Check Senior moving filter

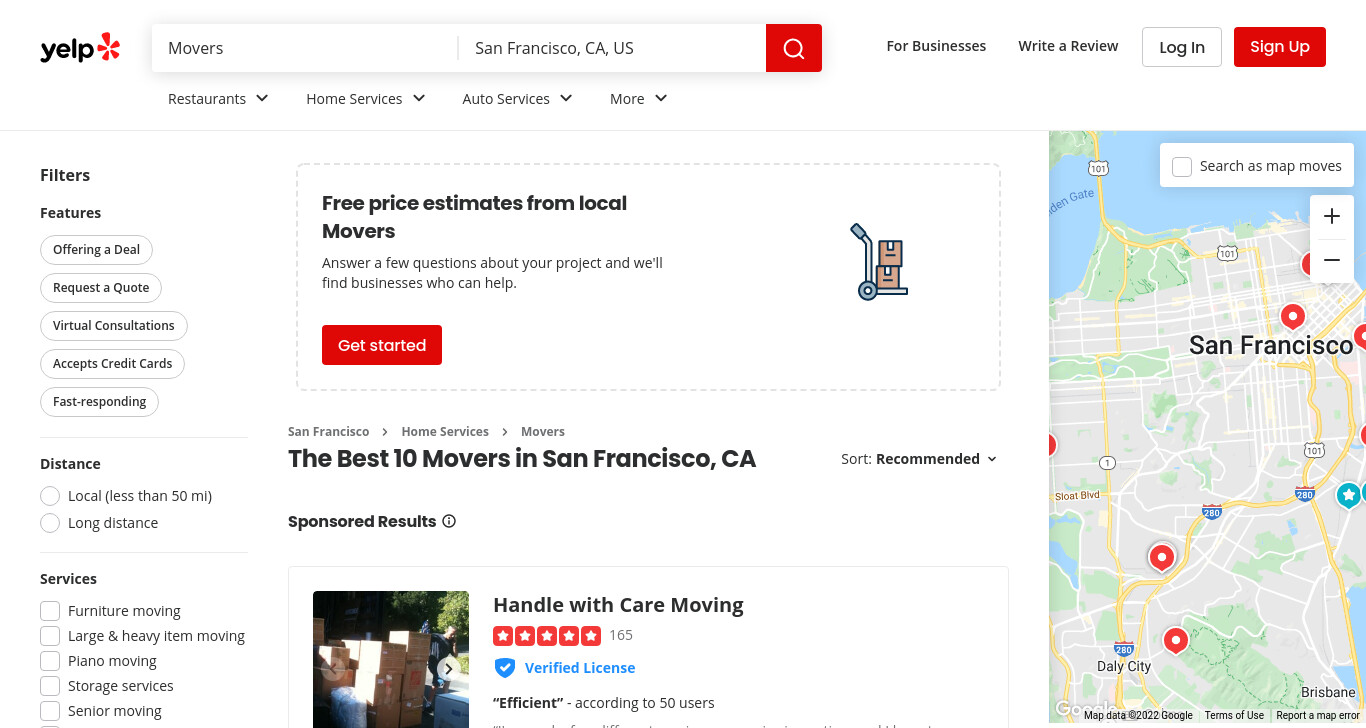click(x=50, y=711)
